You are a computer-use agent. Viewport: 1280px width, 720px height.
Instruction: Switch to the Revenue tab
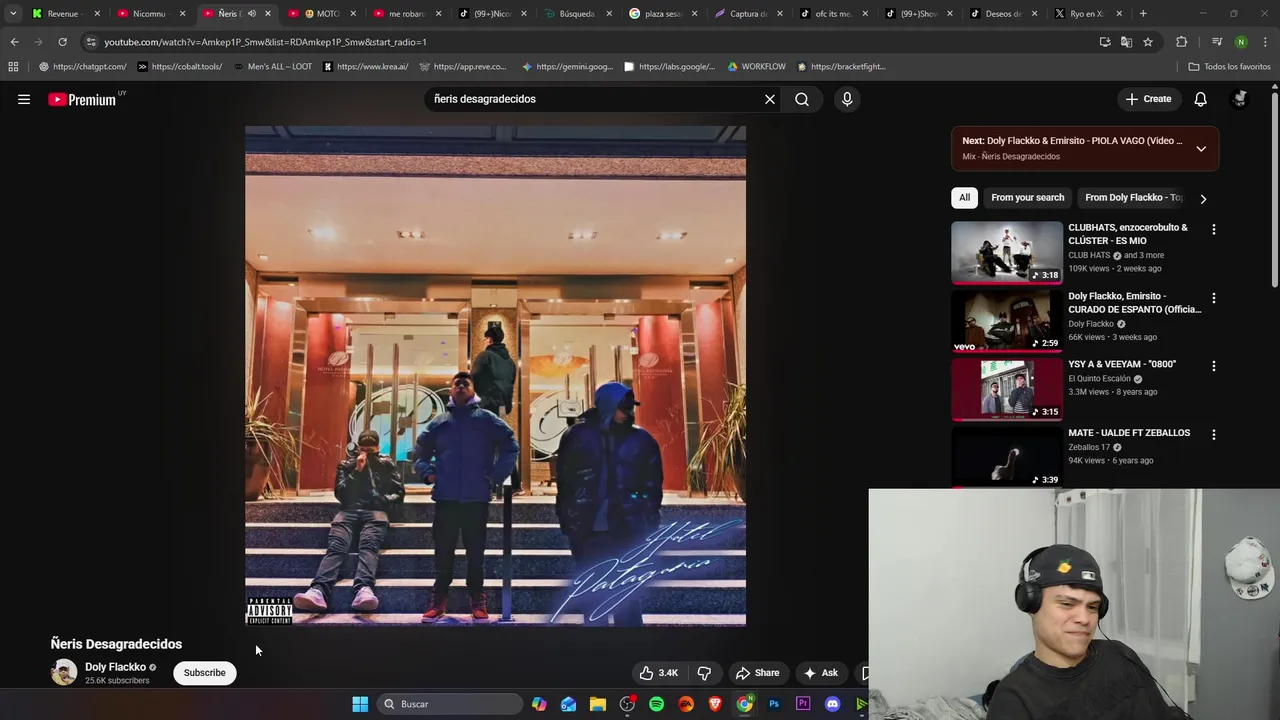click(x=66, y=14)
